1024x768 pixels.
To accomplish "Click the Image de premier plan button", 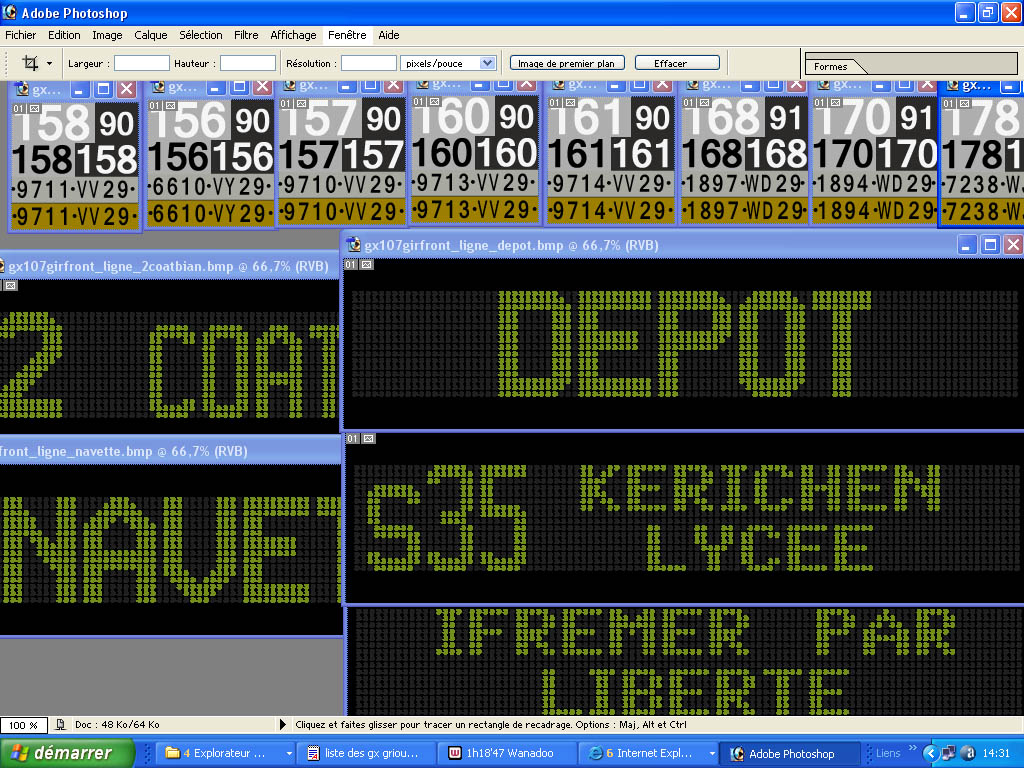I will coord(567,63).
